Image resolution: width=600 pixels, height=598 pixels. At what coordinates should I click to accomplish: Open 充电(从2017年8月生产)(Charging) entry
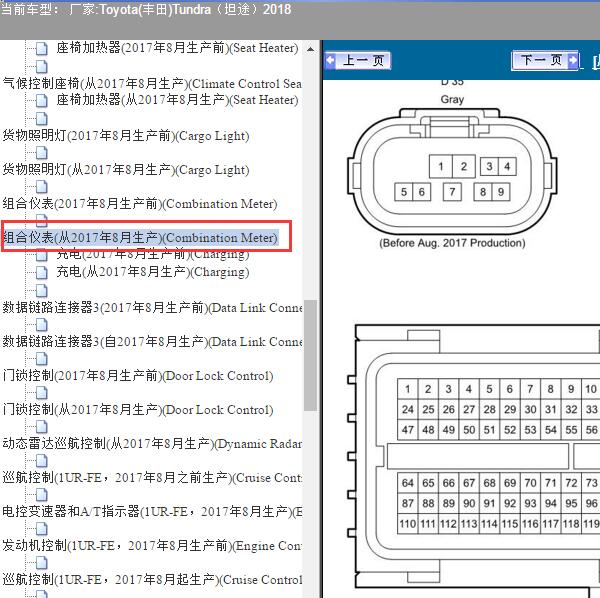153,272
